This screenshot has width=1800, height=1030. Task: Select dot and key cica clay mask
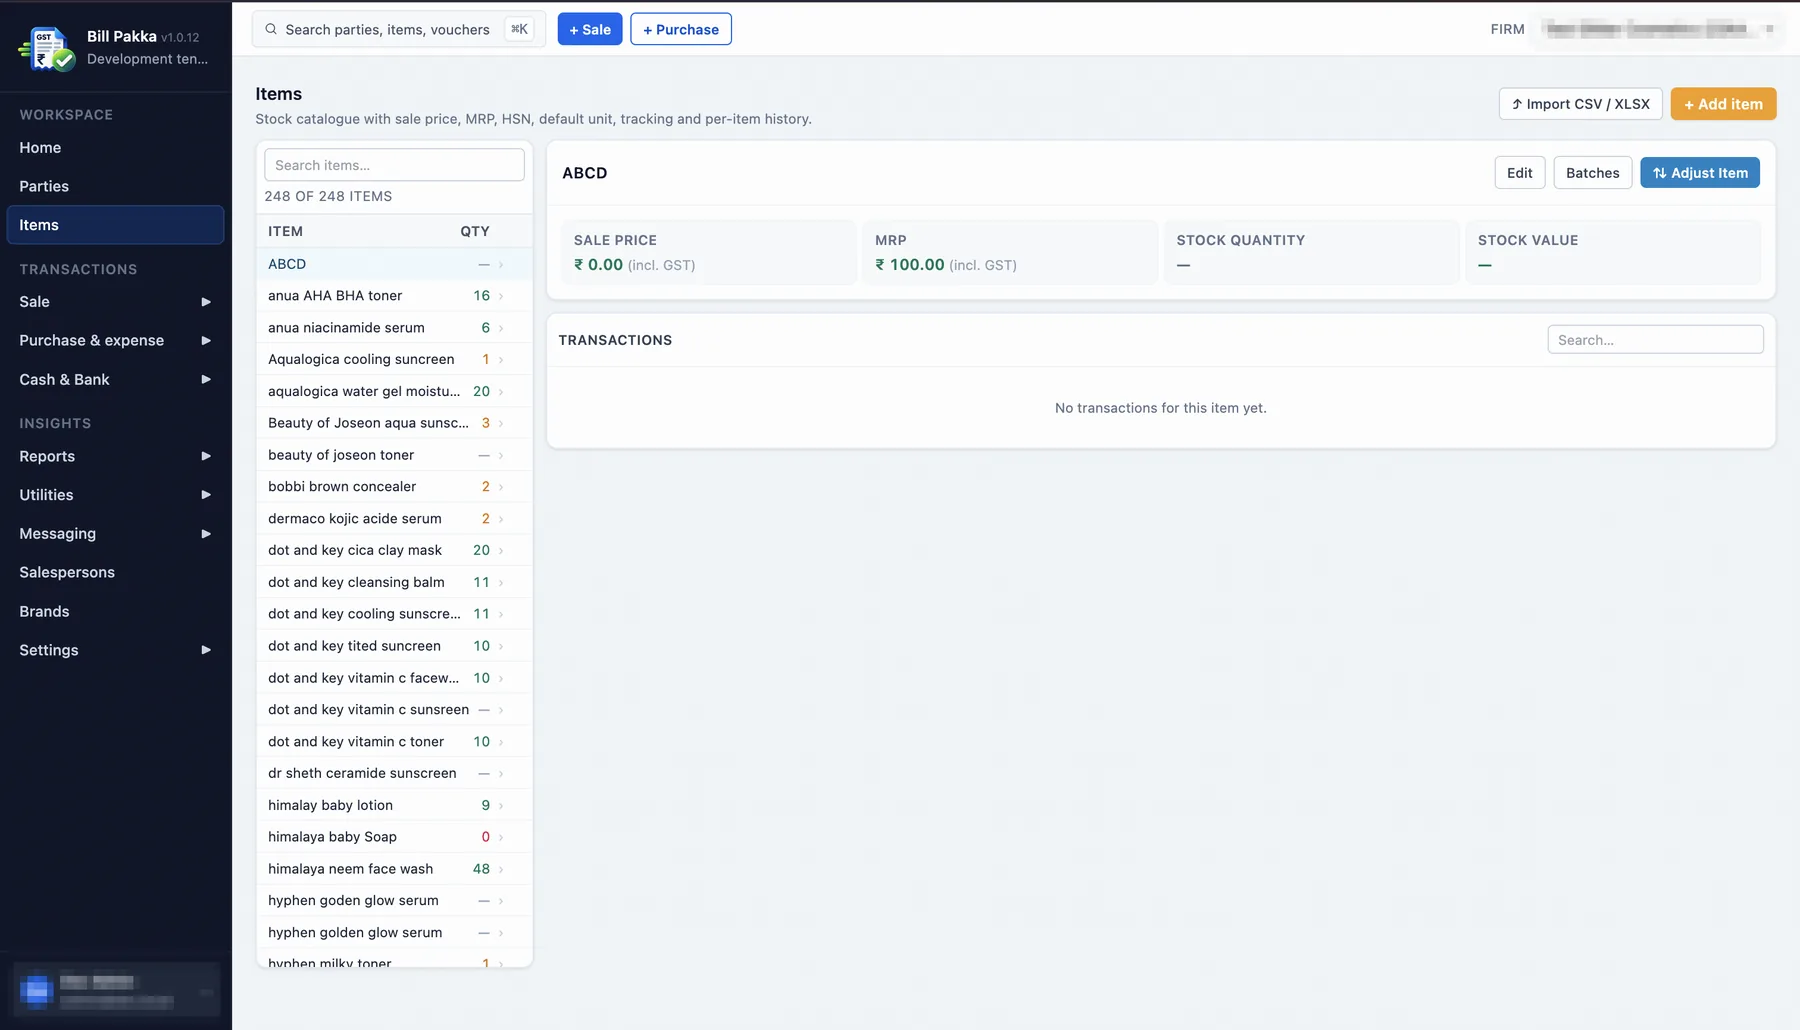394,551
